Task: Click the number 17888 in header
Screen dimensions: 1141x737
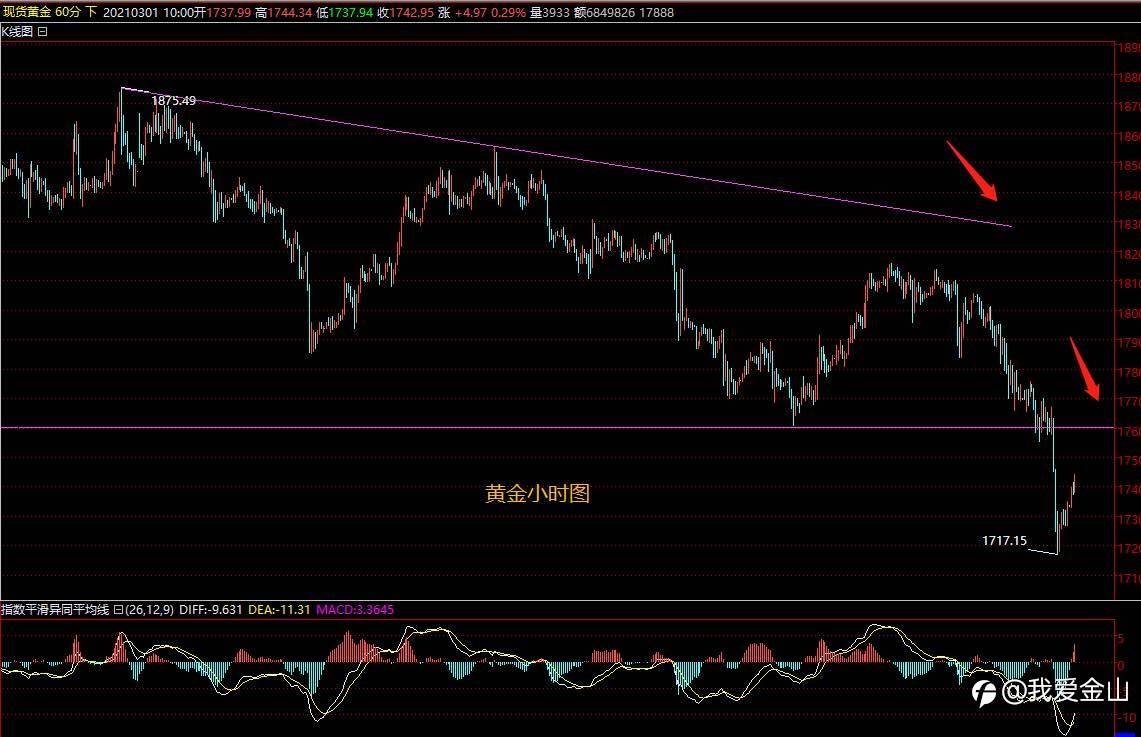Action: click(656, 12)
